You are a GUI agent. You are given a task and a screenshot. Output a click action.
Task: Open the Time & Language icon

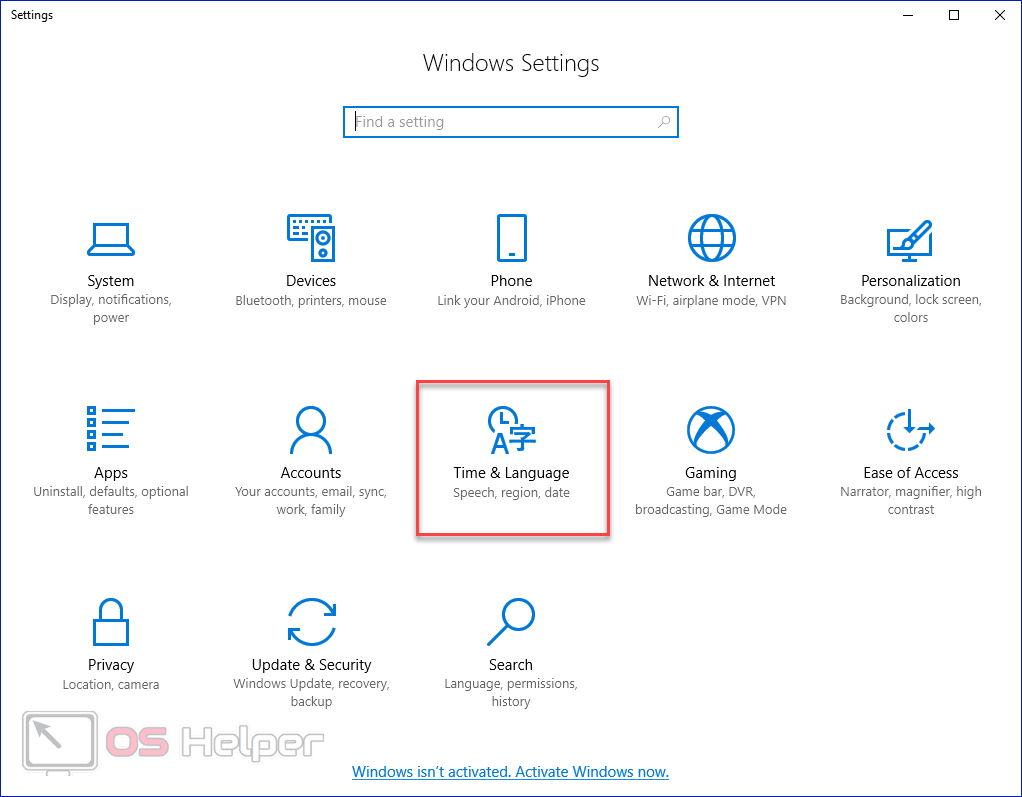[511, 430]
